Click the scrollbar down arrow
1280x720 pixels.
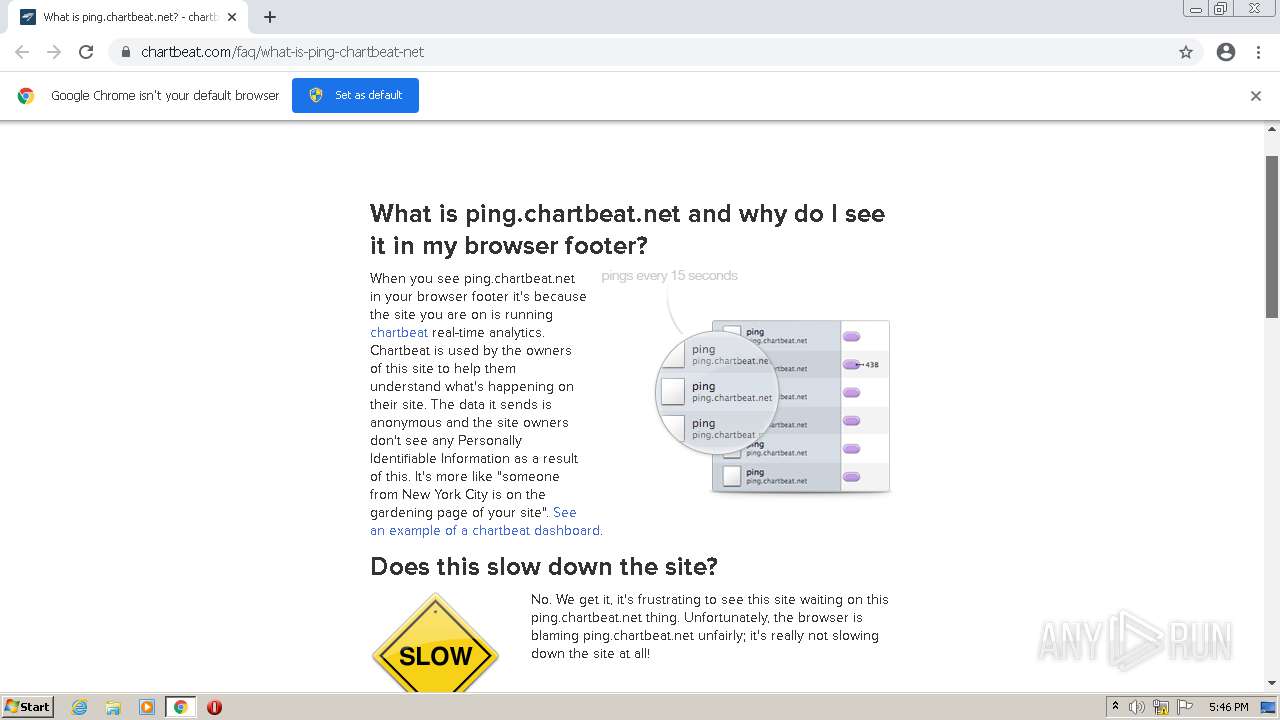[1272, 683]
